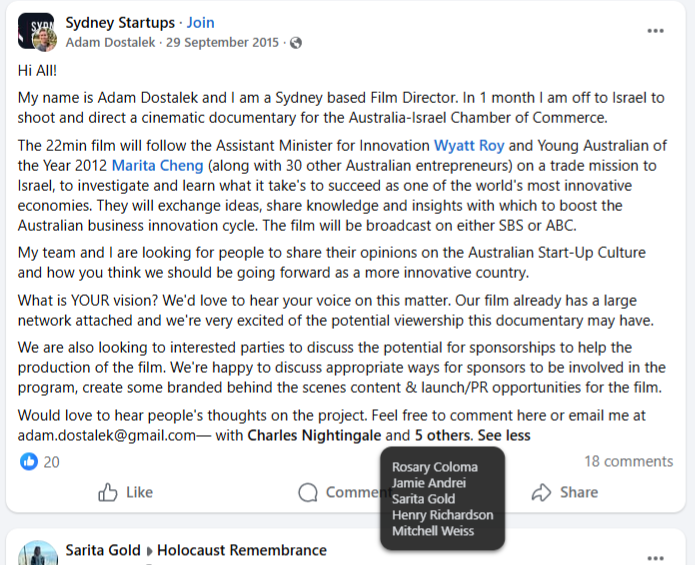Open the 18 comments list
695x565 pixels.
pos(629,461)
